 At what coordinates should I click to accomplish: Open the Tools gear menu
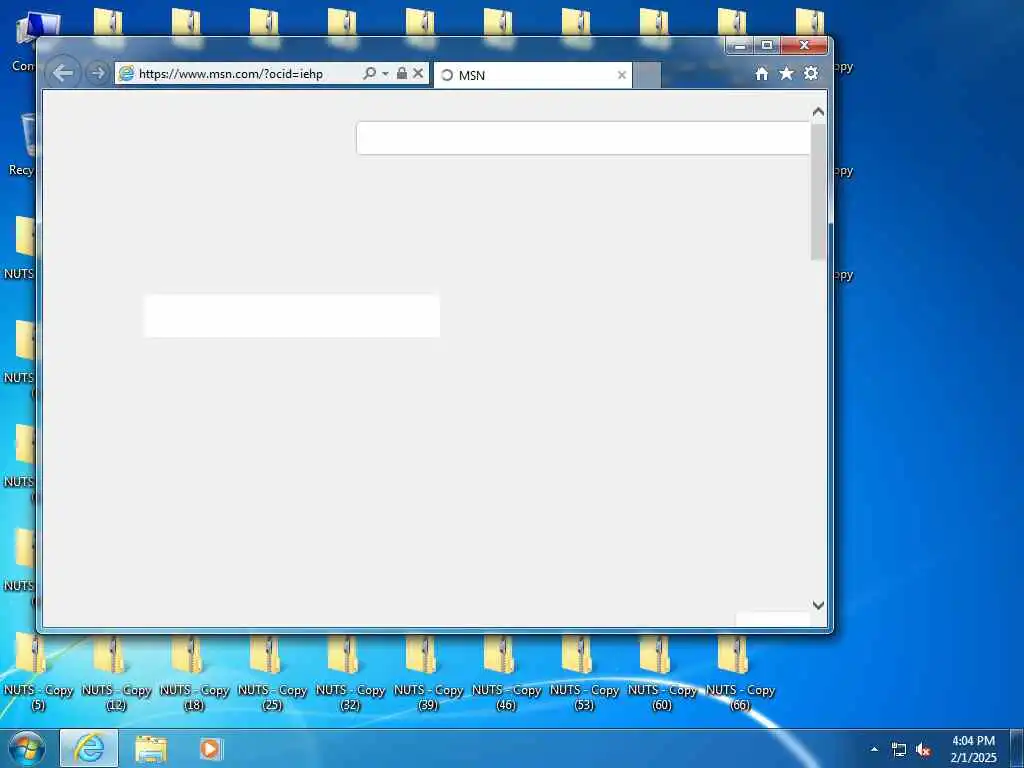click(810, 73)
